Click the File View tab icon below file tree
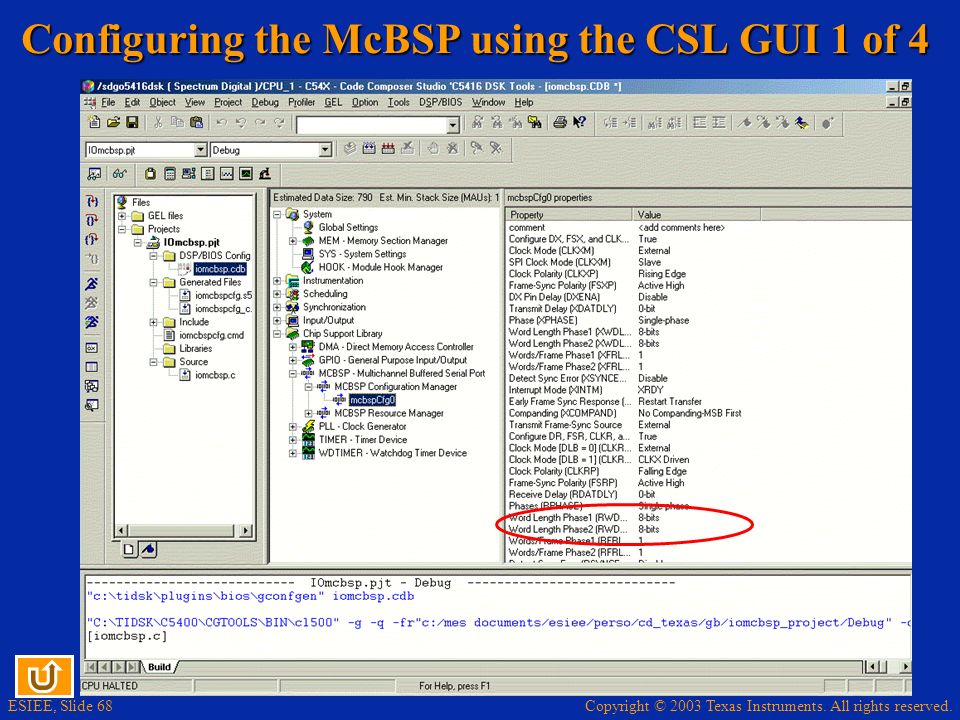 tap(129, 549)
